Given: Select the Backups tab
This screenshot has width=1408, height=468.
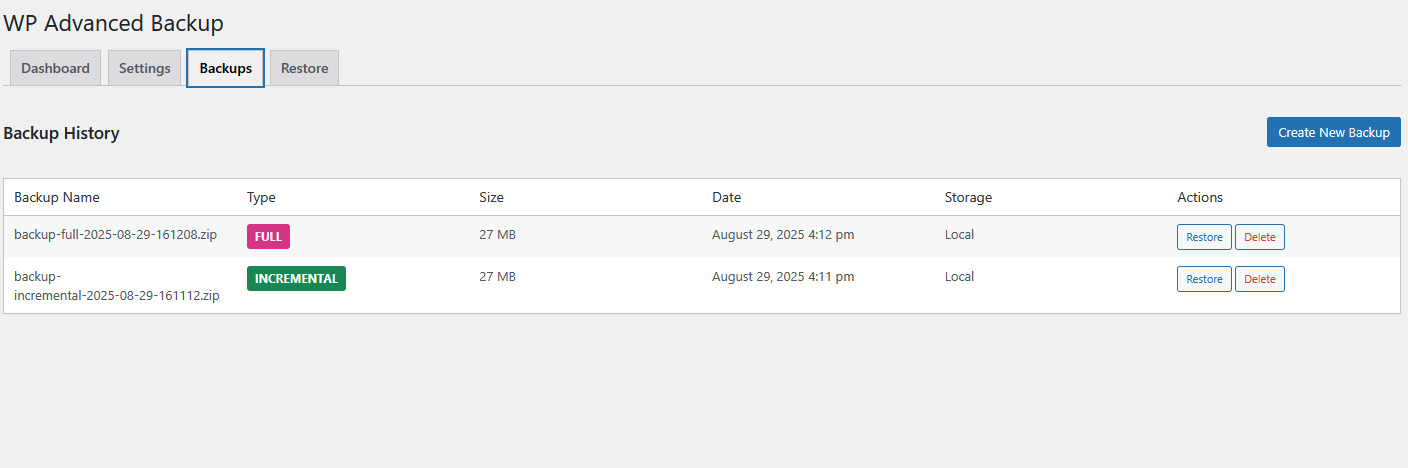Looking at the screenshot, I should [226, 68].
